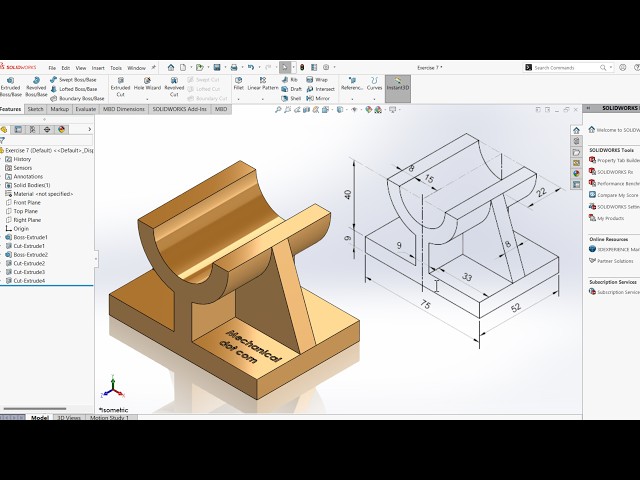This screenshot has height=480, width=640.
Task: Open the Compare My Score link
Action: click(614, 195)
